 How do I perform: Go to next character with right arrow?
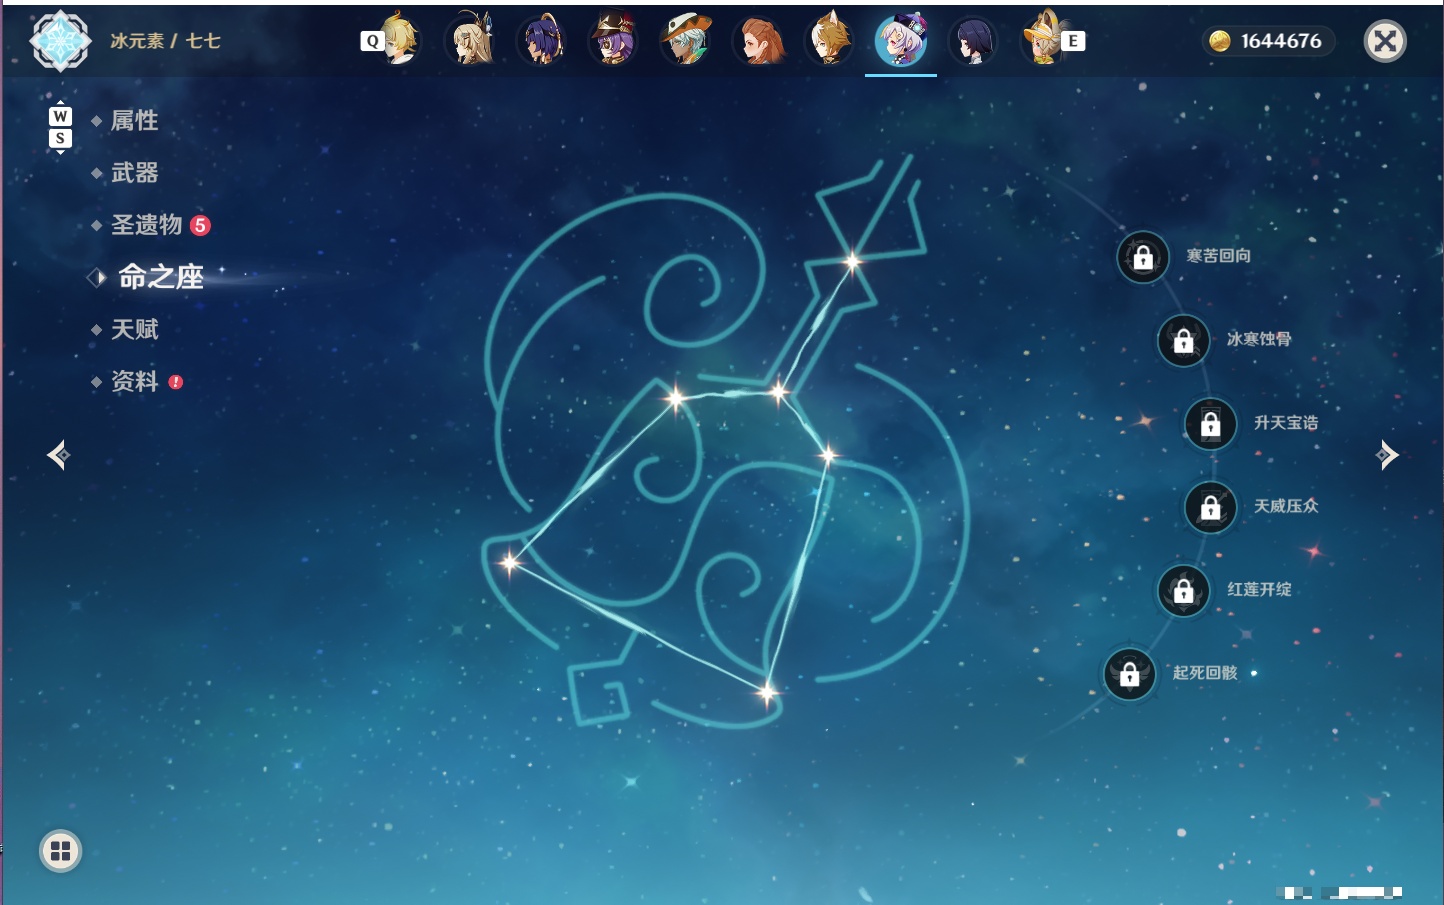1387,455
